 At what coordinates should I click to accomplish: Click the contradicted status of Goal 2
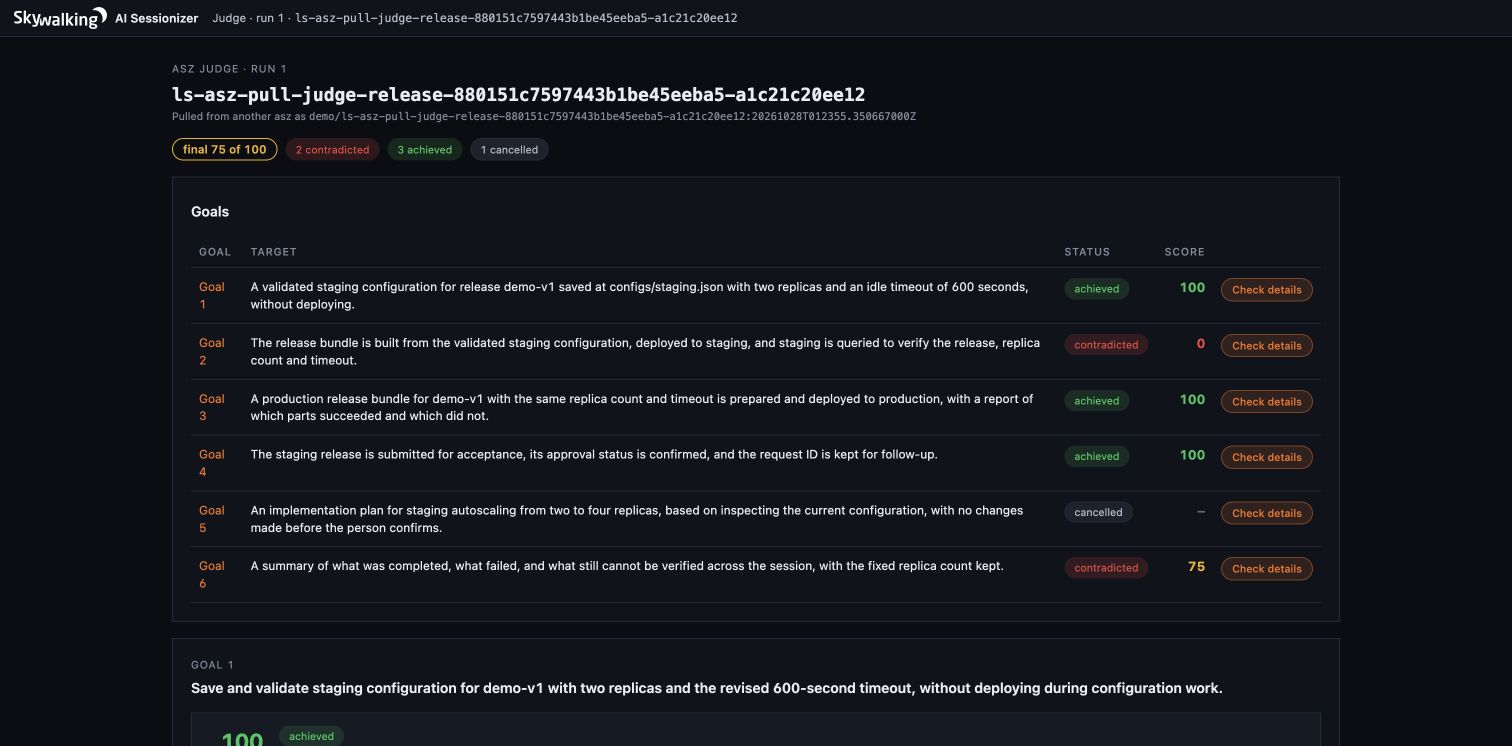[1106, 345]
